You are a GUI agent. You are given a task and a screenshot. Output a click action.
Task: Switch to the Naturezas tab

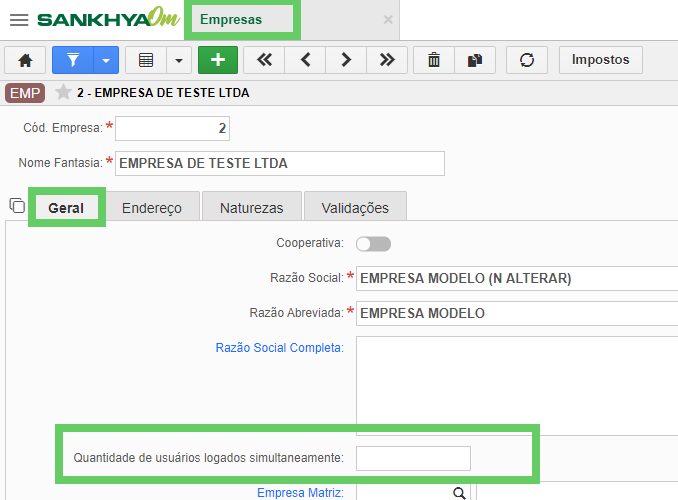(x=252, y=208)
